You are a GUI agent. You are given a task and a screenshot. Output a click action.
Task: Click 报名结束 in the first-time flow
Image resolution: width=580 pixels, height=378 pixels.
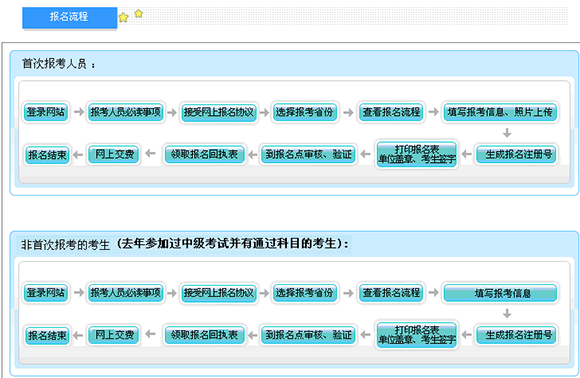47,155
